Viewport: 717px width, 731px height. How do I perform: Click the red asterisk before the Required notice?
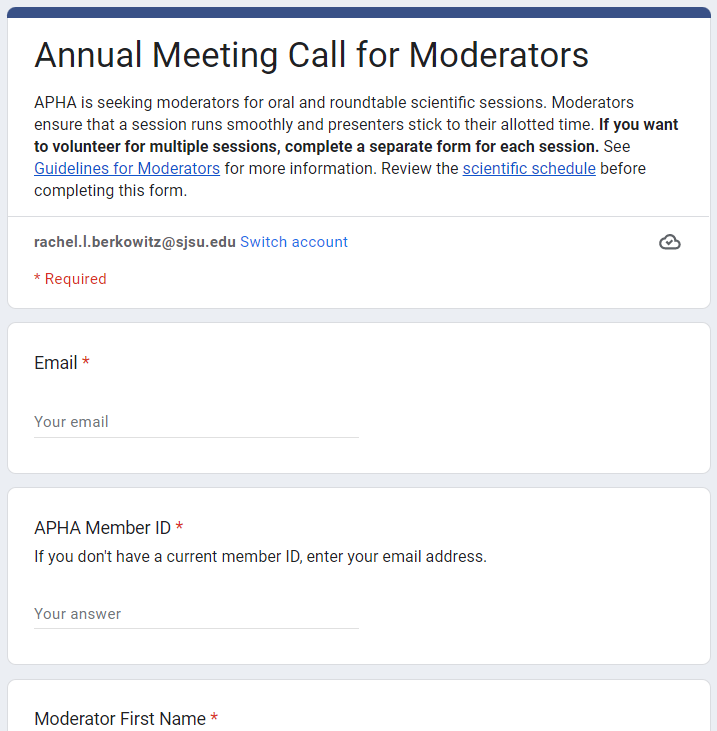(37, 278)
